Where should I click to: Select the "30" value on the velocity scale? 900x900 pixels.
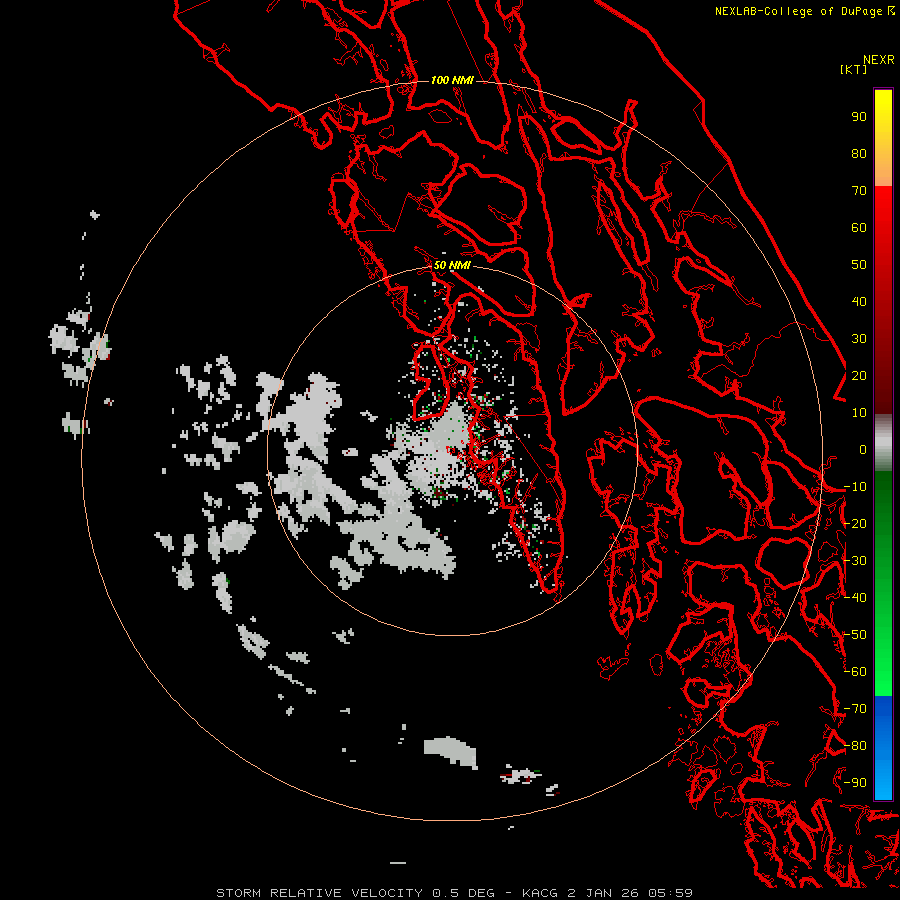point(859,339)
